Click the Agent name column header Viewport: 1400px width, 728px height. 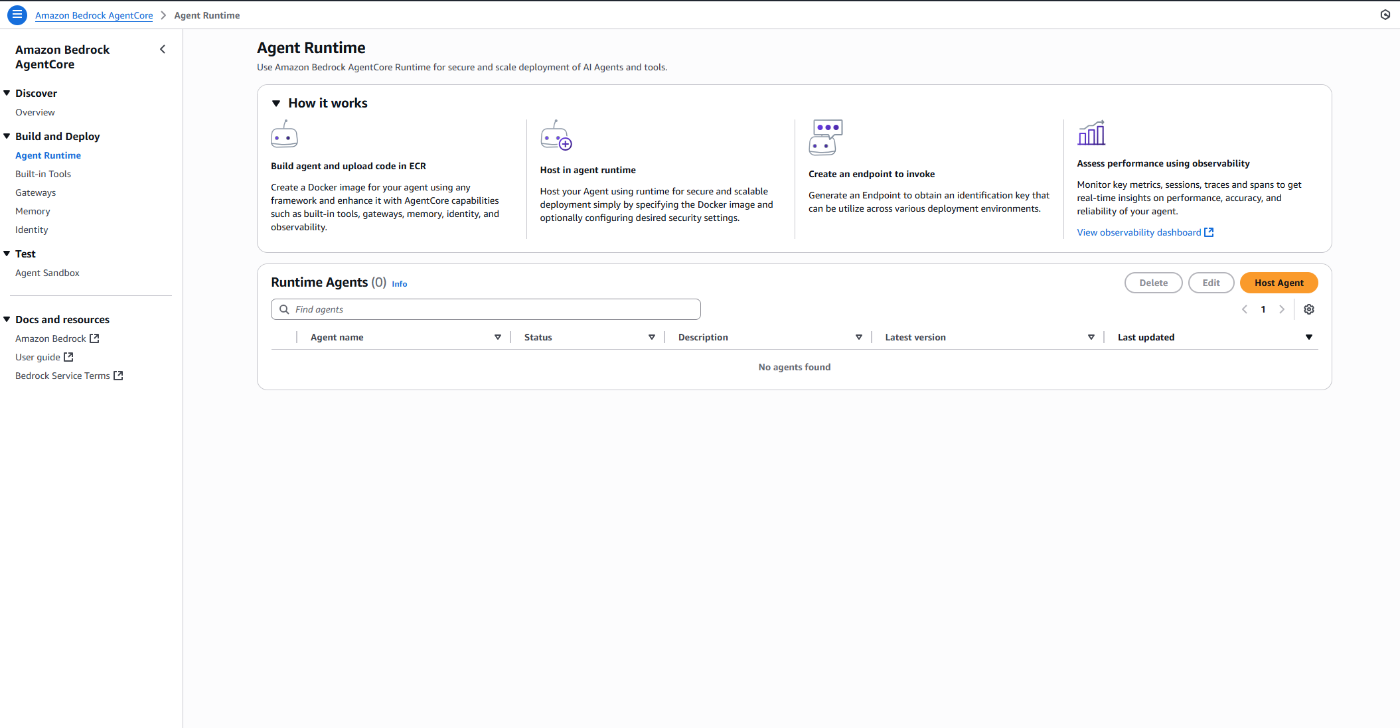337,338
